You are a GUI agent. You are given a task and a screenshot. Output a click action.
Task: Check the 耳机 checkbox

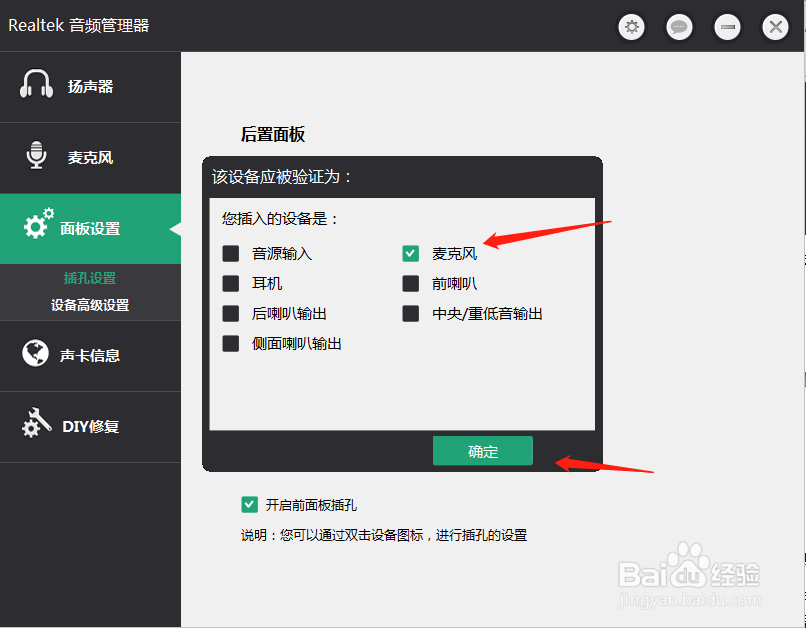231,283
